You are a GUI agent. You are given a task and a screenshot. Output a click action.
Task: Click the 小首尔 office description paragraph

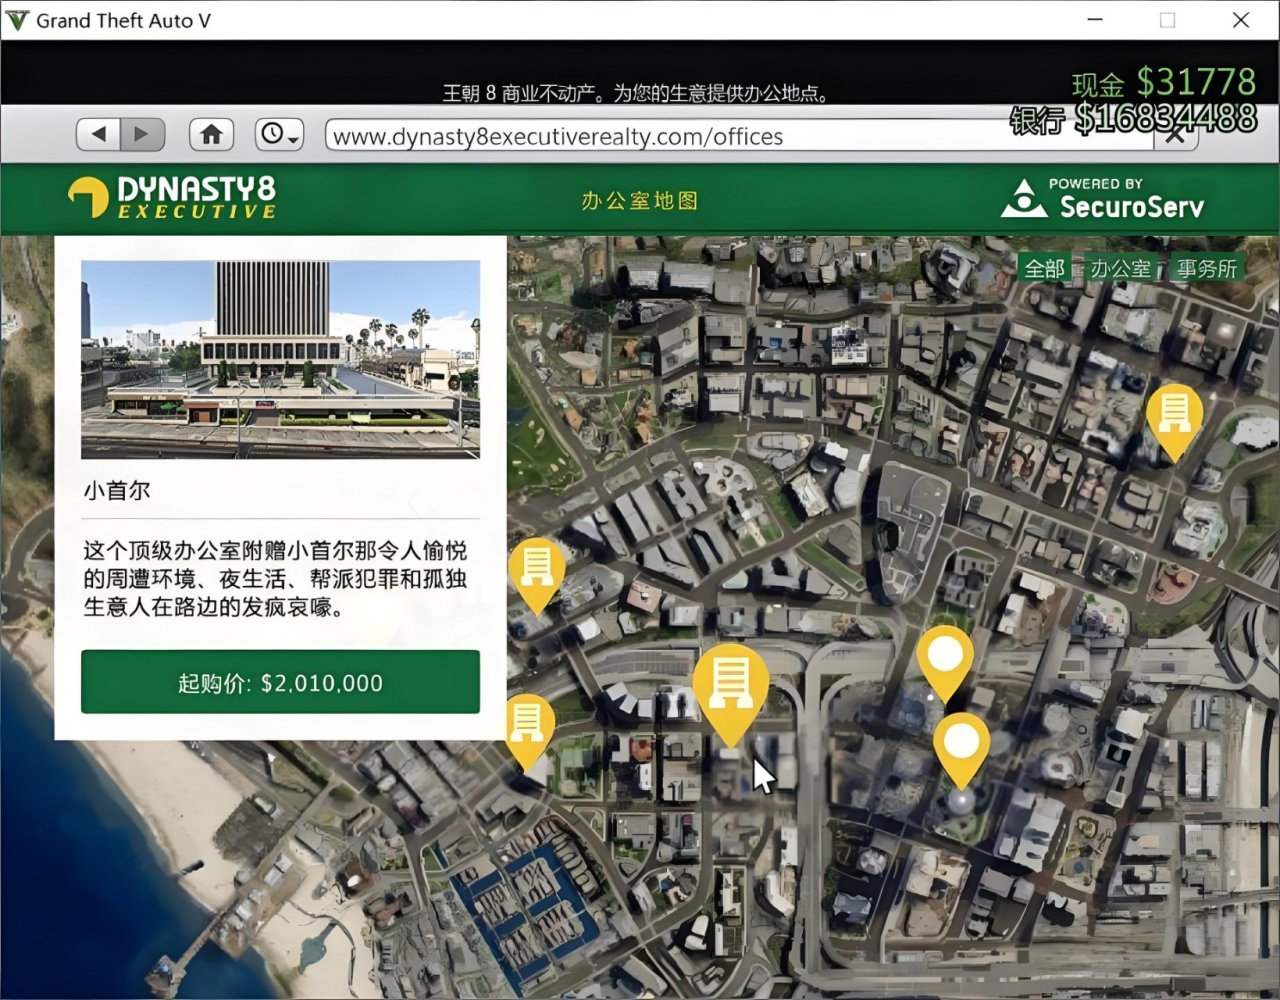275,578
